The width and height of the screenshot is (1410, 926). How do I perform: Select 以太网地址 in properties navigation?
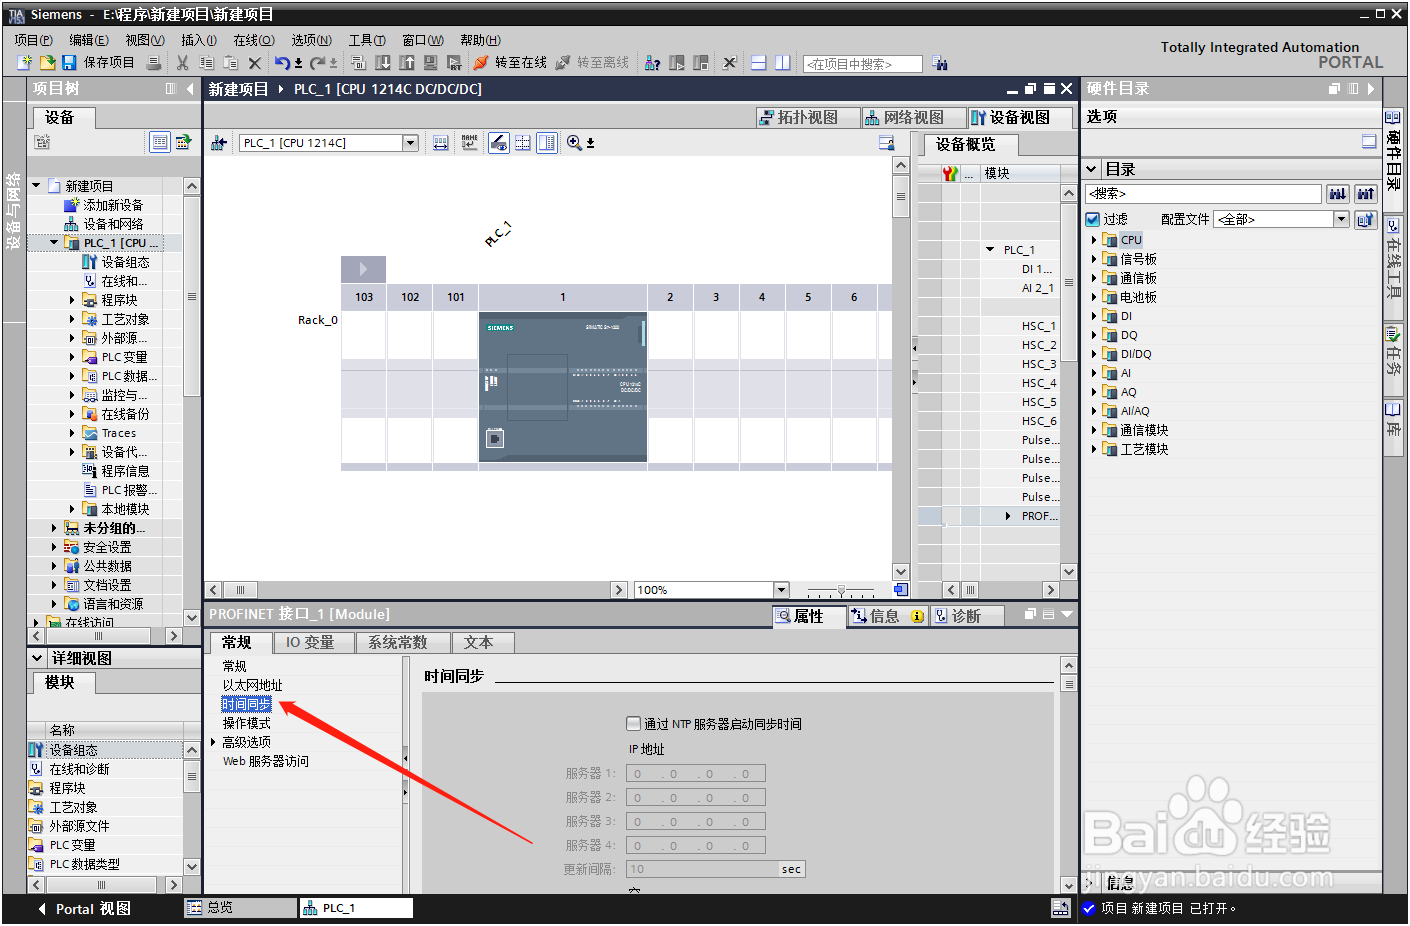click(252, 685)
